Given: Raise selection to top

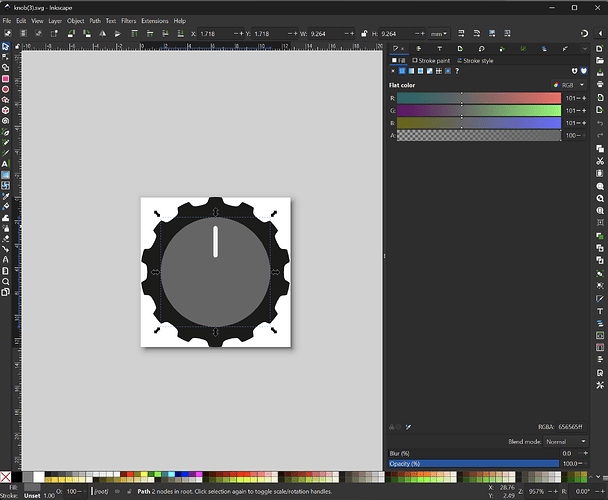Looking at the screenshot, I should tap(134, 34).
